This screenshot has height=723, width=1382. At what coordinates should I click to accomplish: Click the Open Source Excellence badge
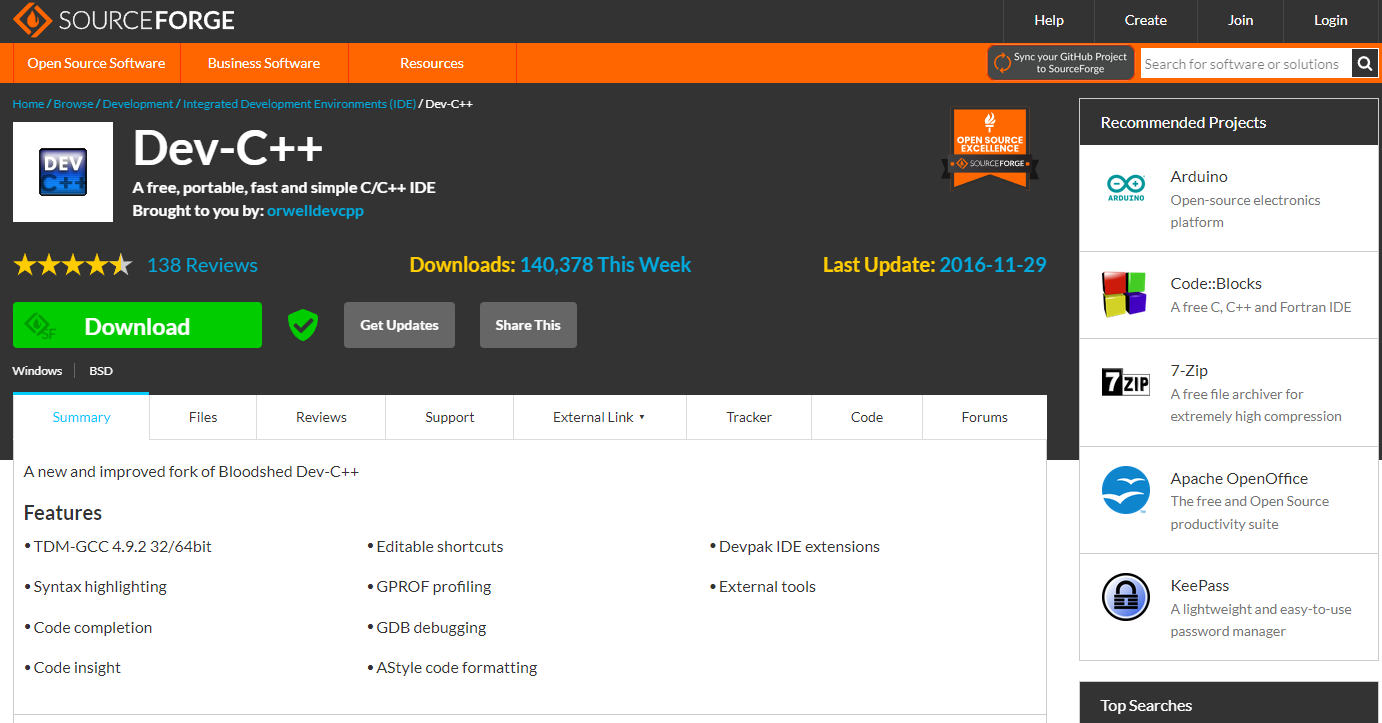point(990,147)
